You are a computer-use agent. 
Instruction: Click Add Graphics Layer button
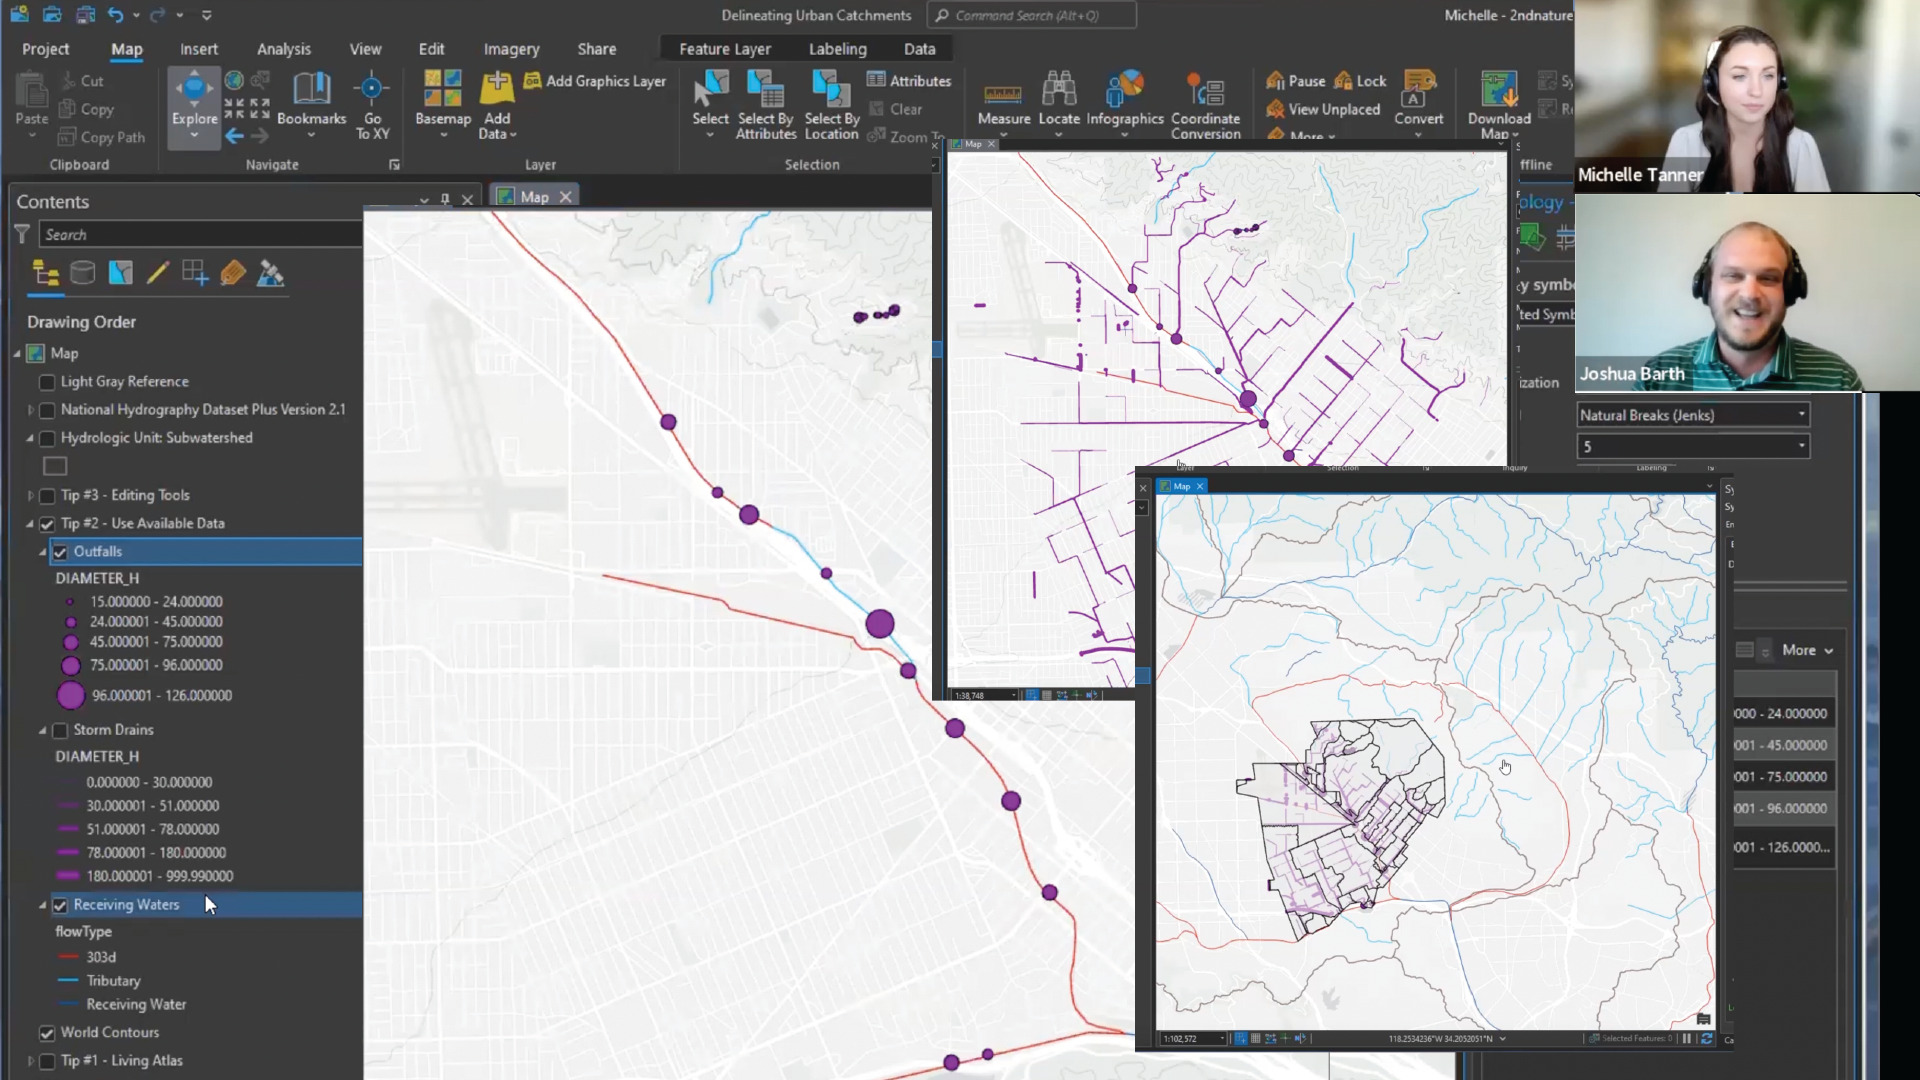pos(595,81)
